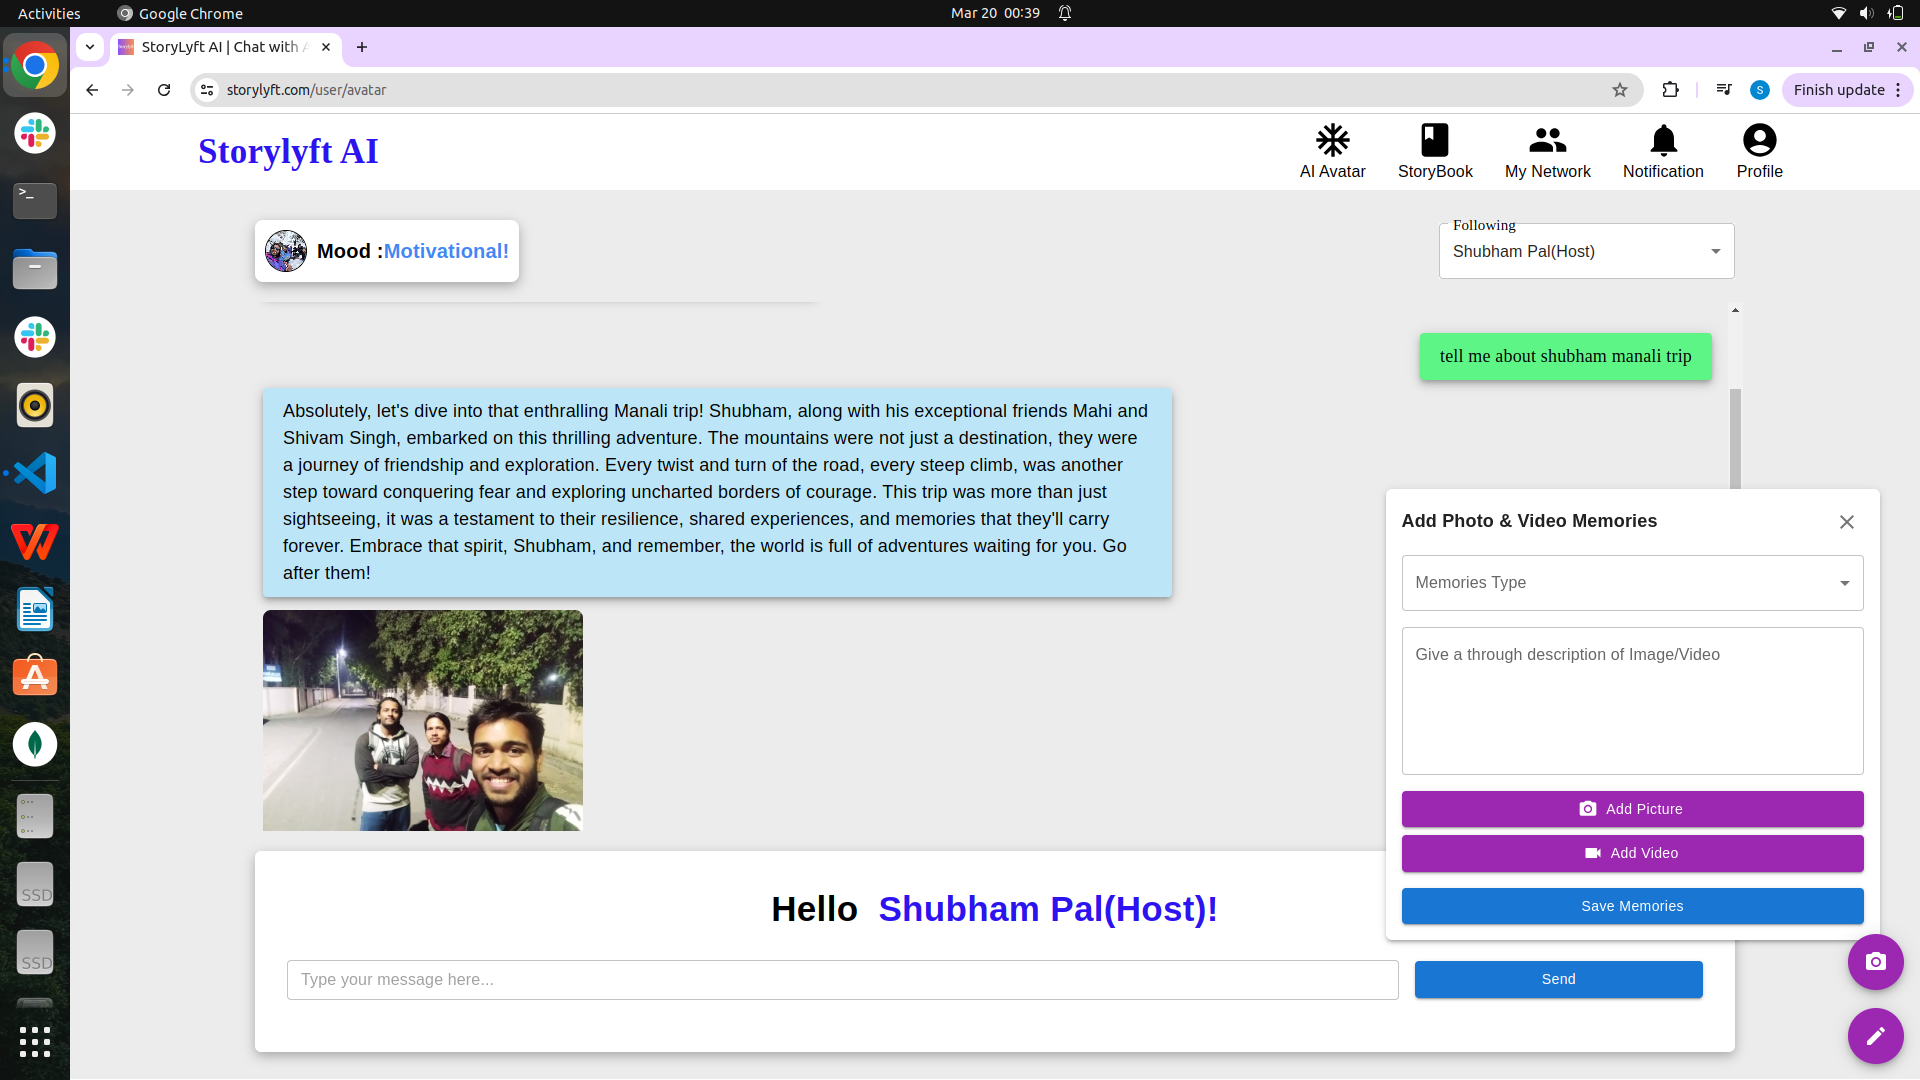
Task: Open the Profile page
Action: (1759, 151)
